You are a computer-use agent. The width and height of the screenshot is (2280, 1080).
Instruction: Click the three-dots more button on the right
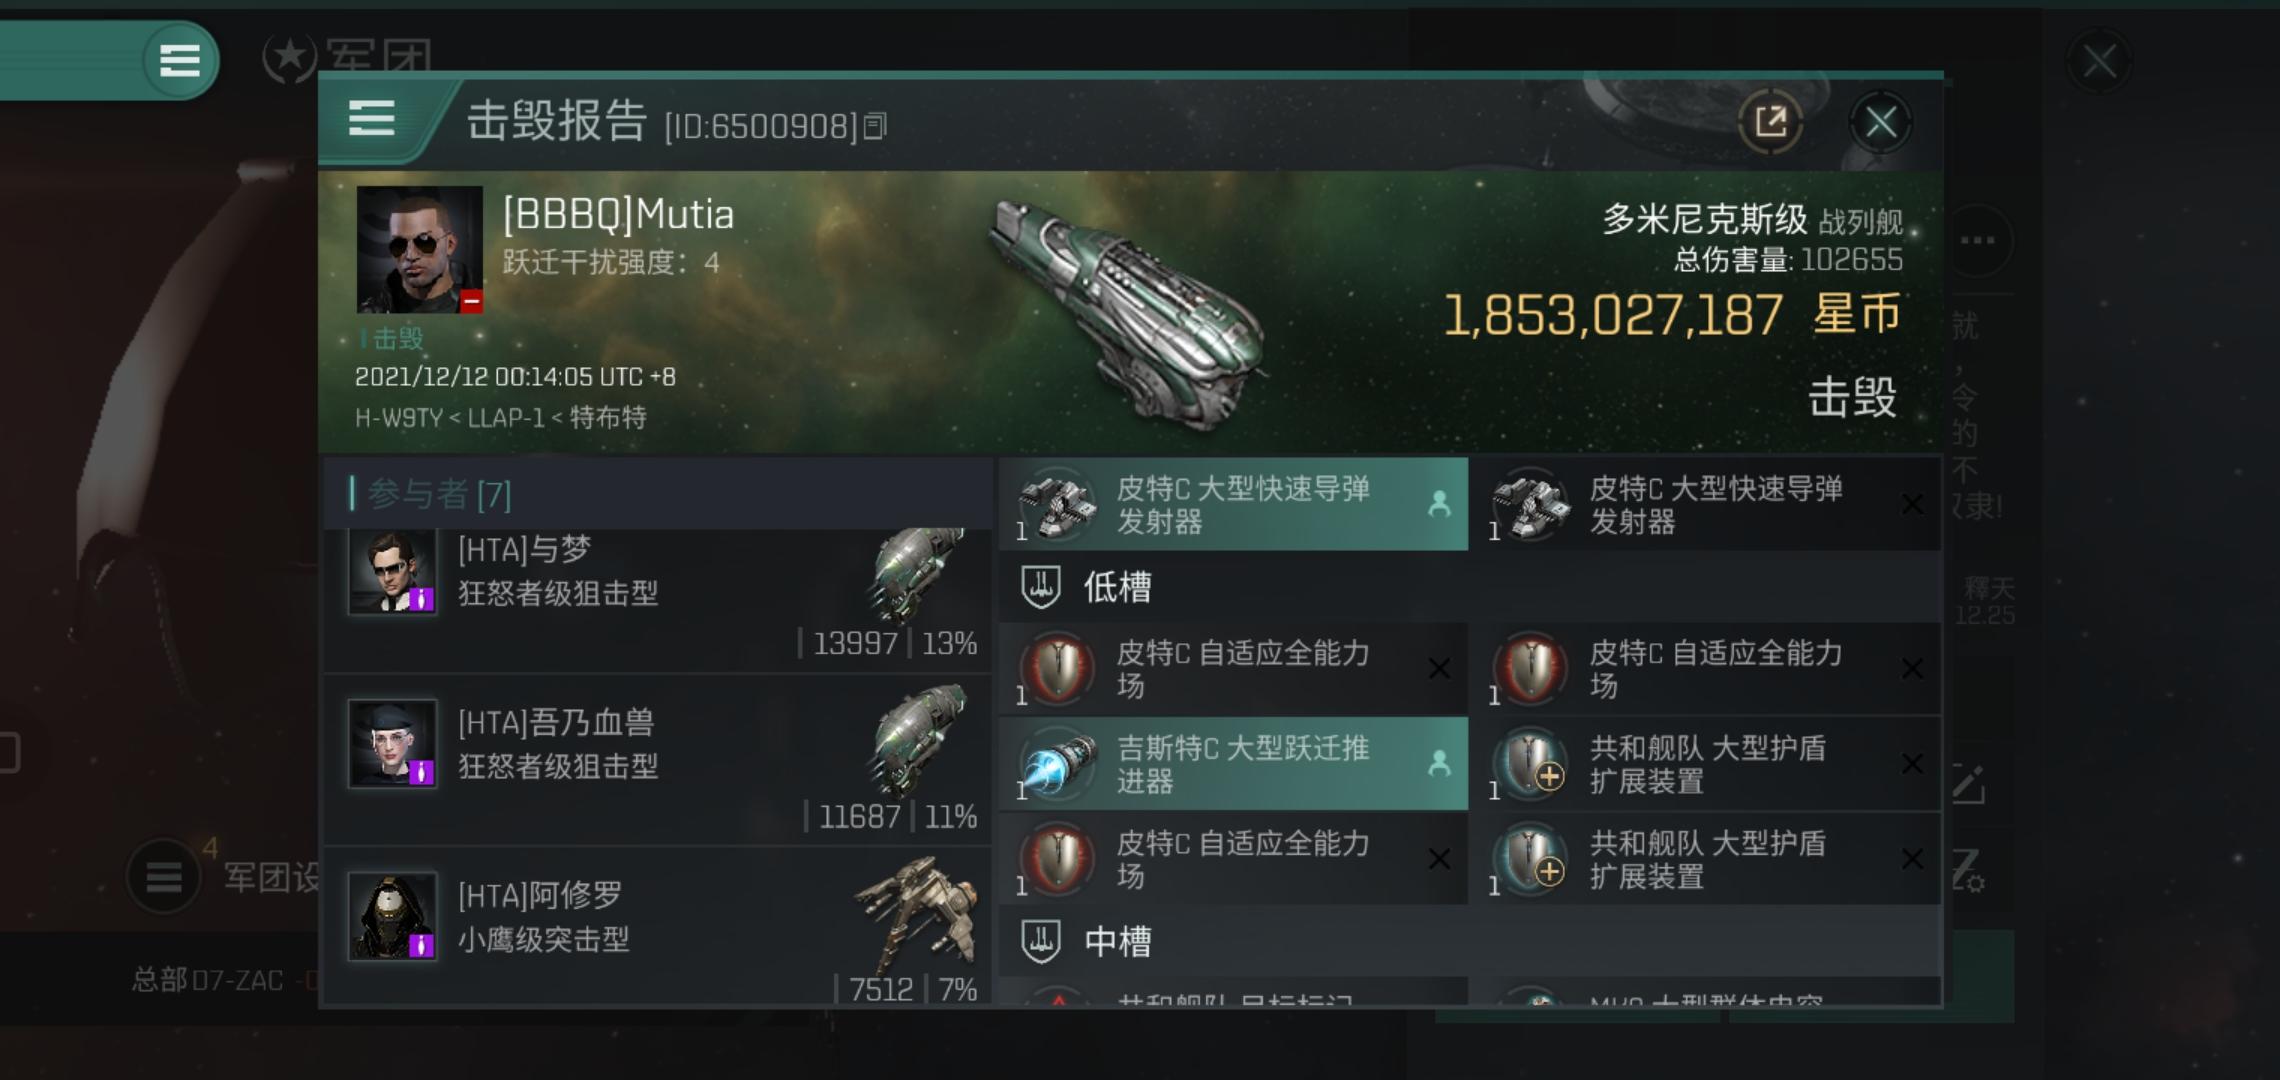click(1977, 240)
